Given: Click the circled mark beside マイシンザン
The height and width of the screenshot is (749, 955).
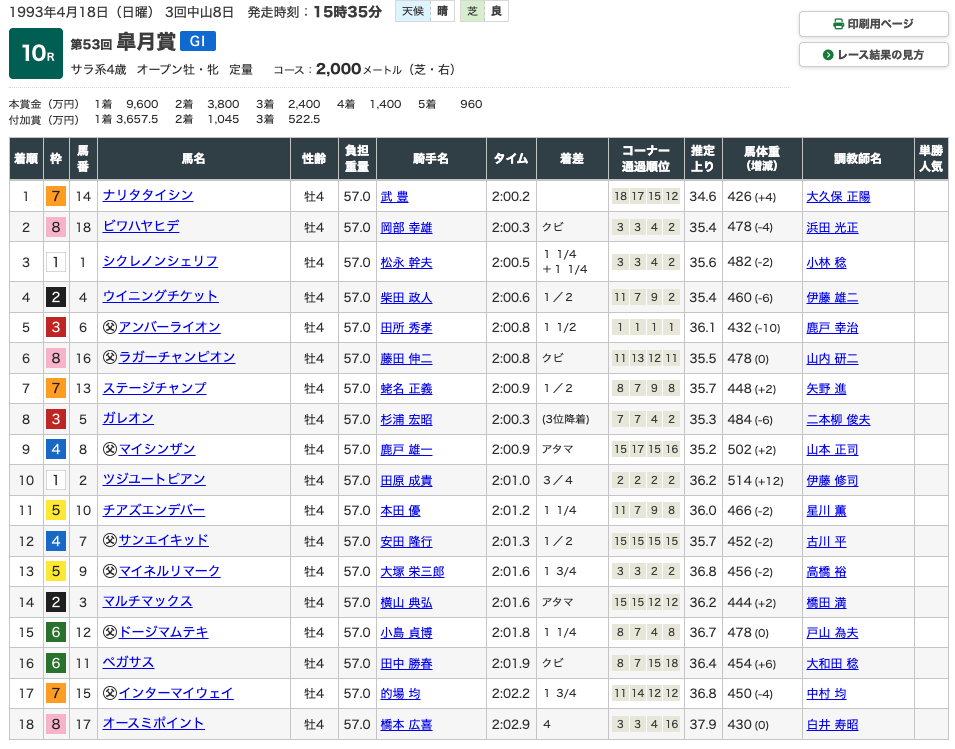Looking at the screenshot, I should pos(110,450).
